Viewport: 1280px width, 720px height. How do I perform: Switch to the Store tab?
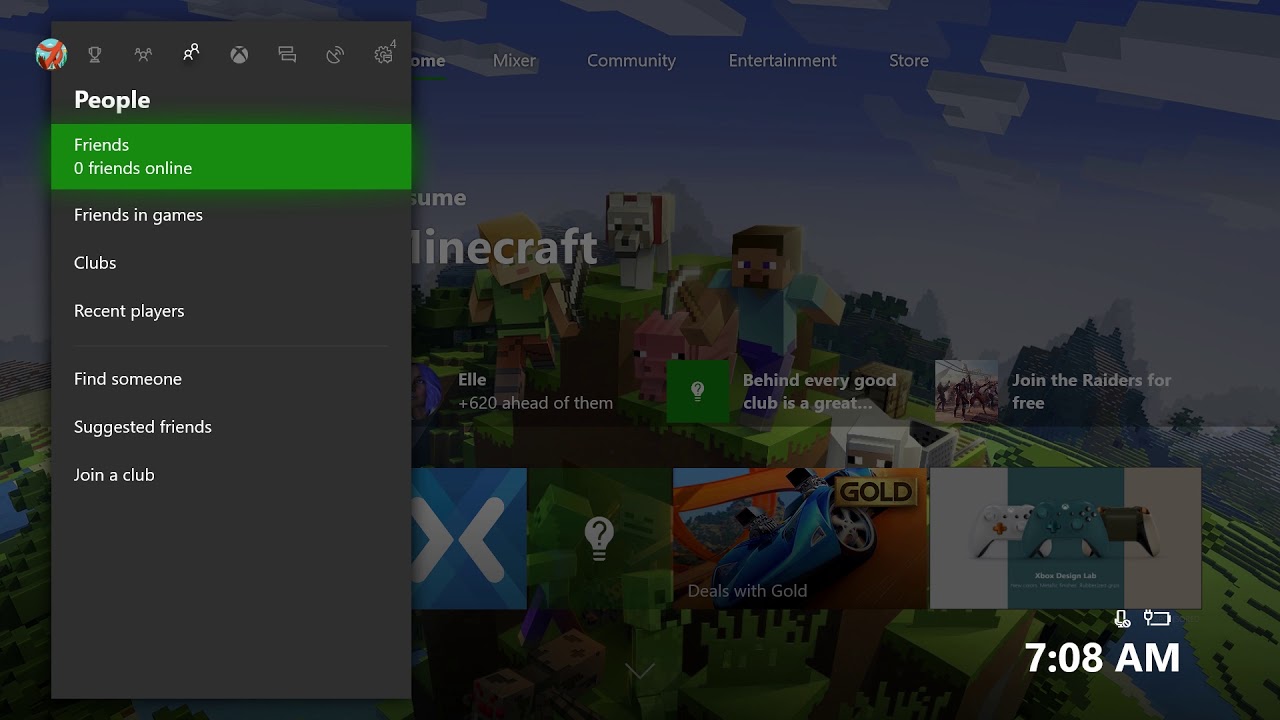[909, 60]
